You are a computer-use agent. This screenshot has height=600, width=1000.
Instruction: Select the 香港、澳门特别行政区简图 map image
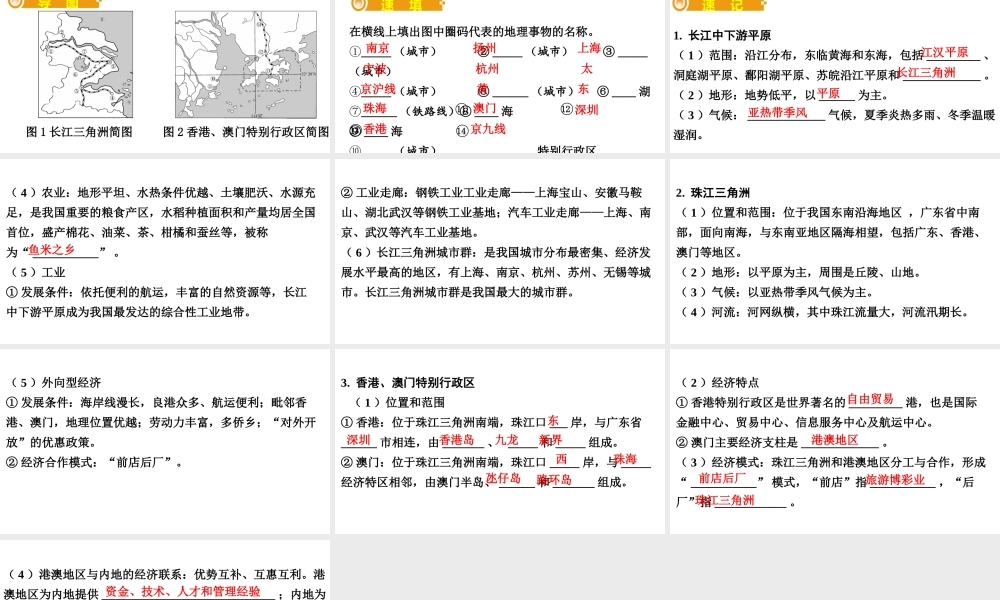click(246, 64)
